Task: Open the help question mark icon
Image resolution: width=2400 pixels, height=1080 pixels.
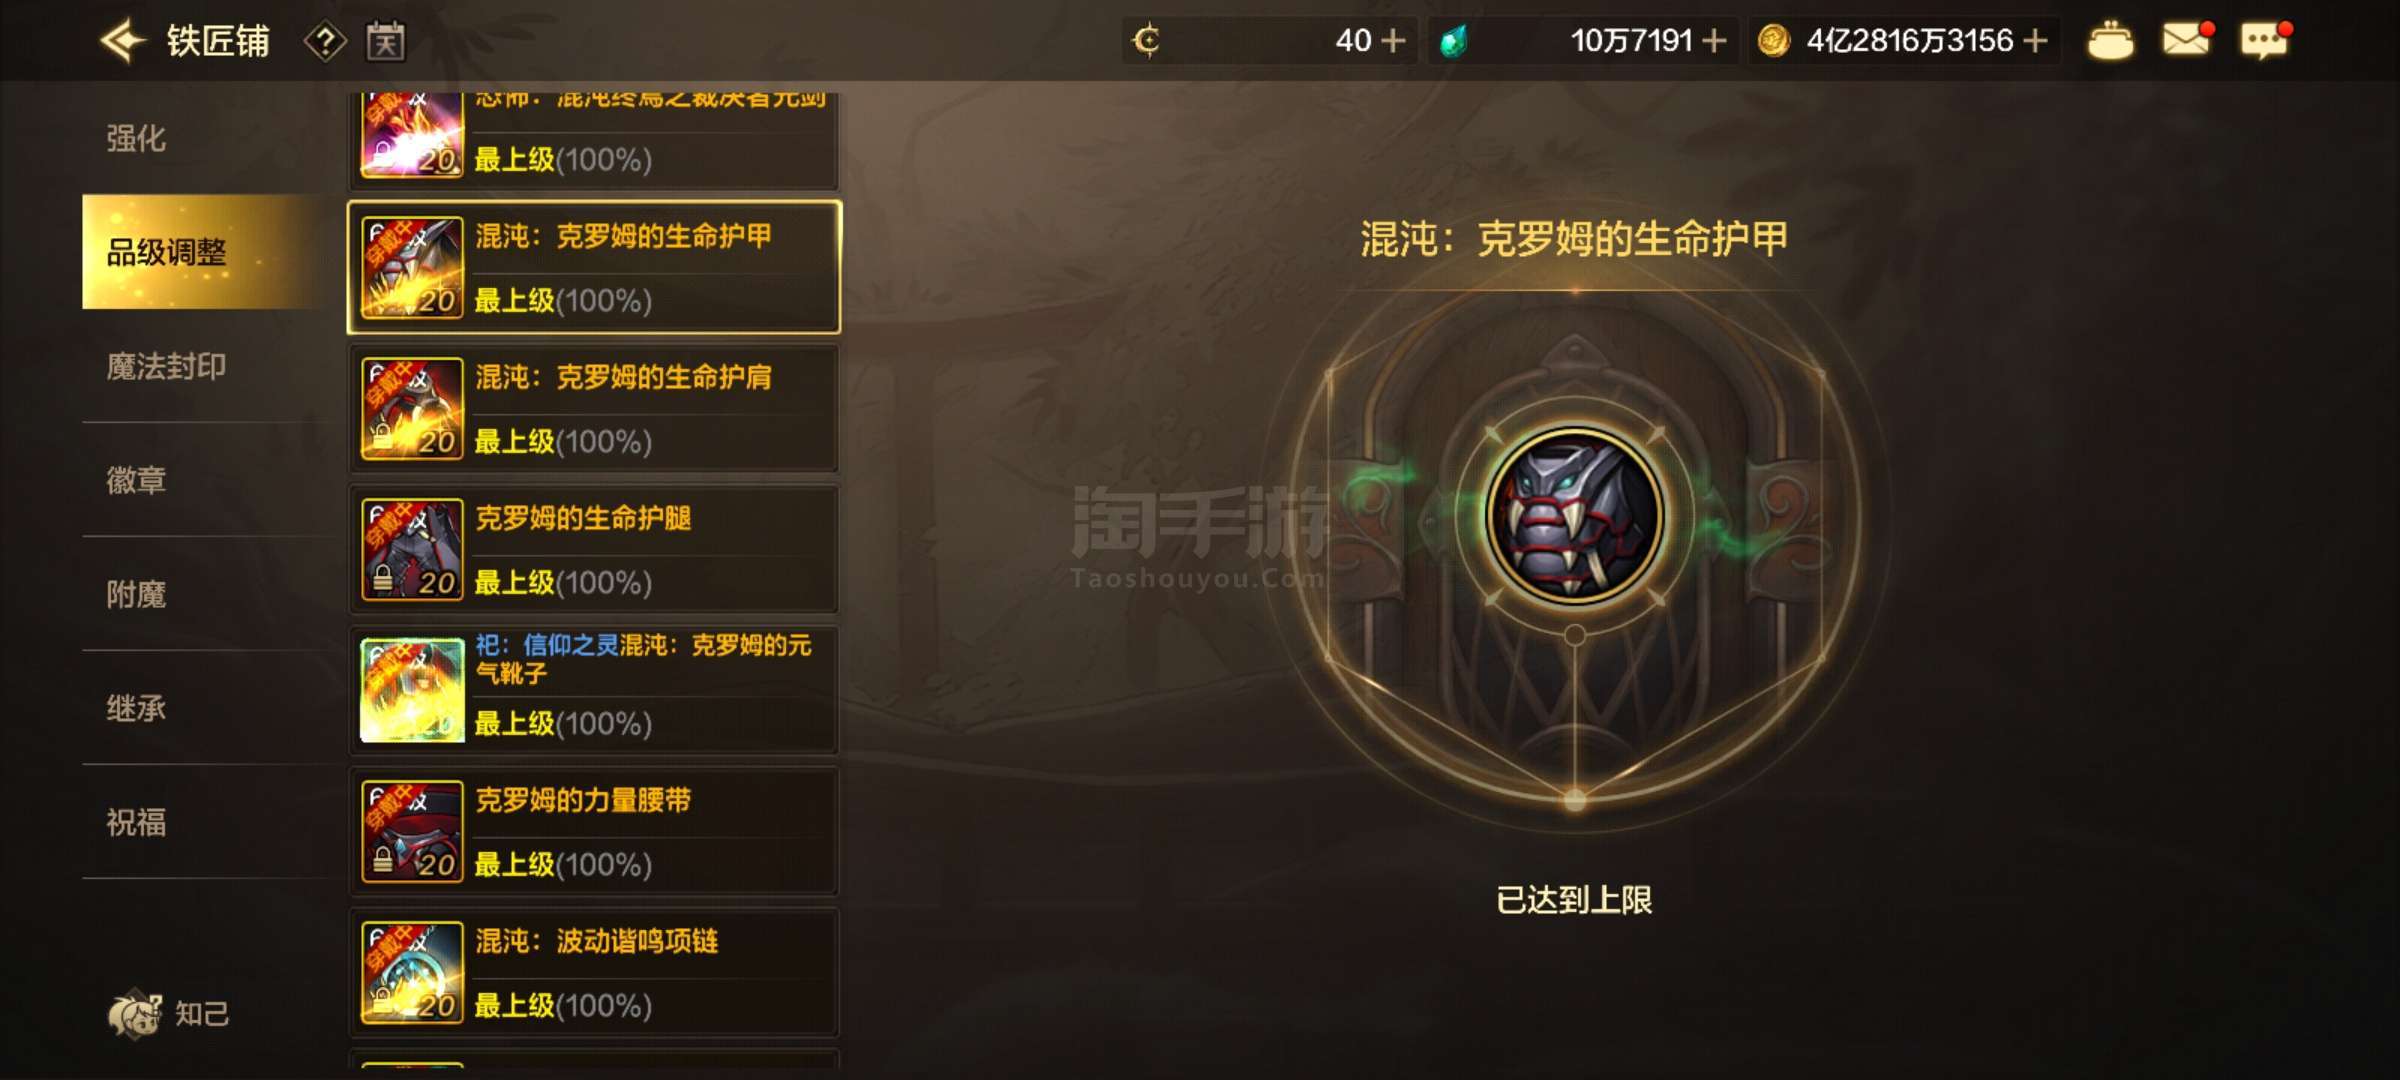Action: (325, 41)
